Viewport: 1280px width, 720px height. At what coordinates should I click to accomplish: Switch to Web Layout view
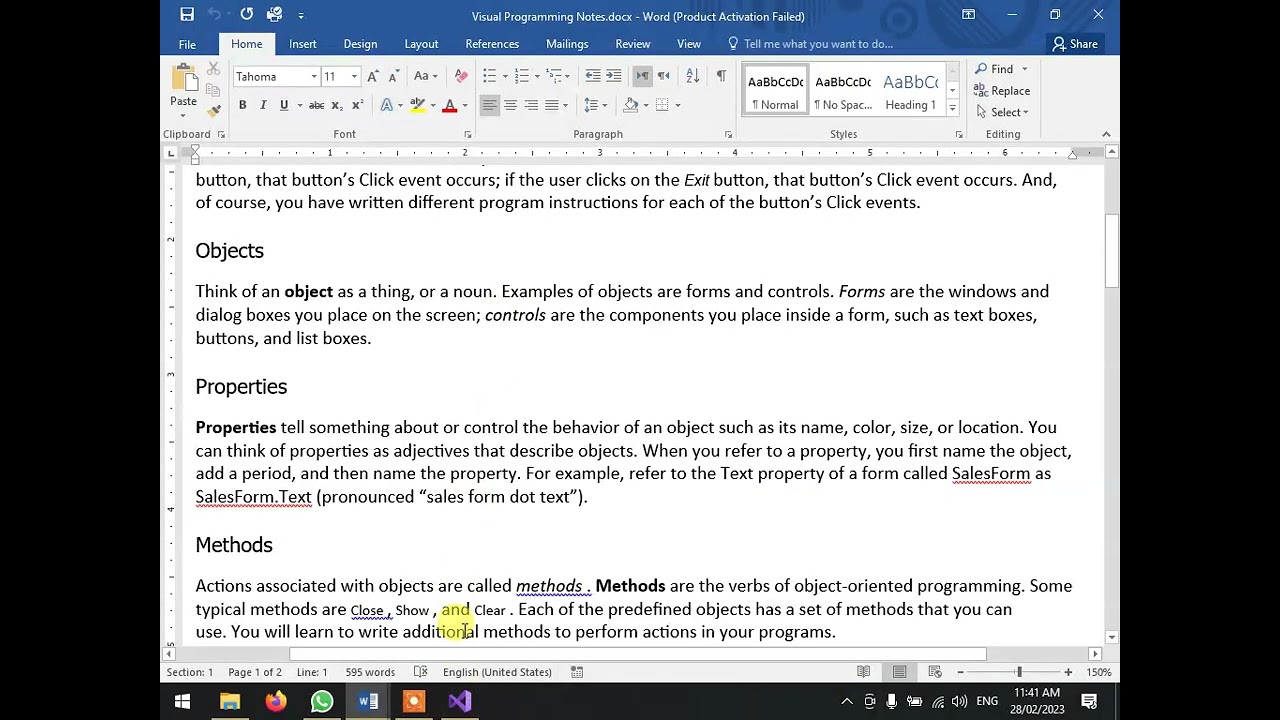tap(935, 672)
